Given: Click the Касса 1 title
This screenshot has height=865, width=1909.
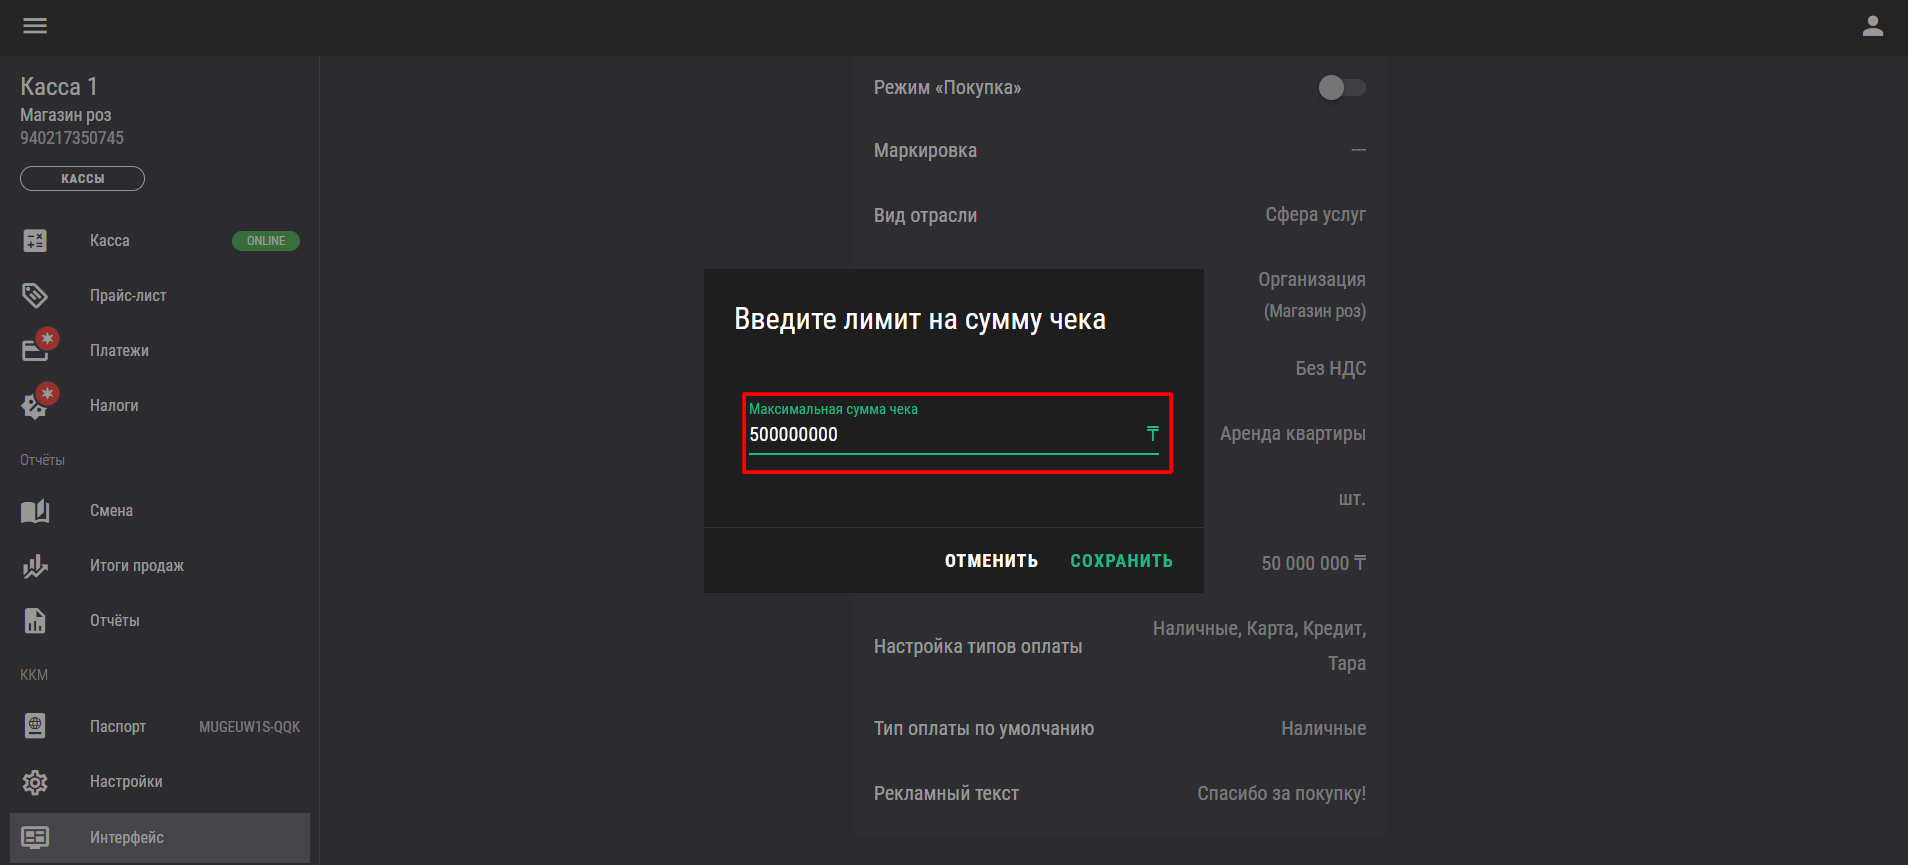Looking at the screenshot, I should (59, 87).
